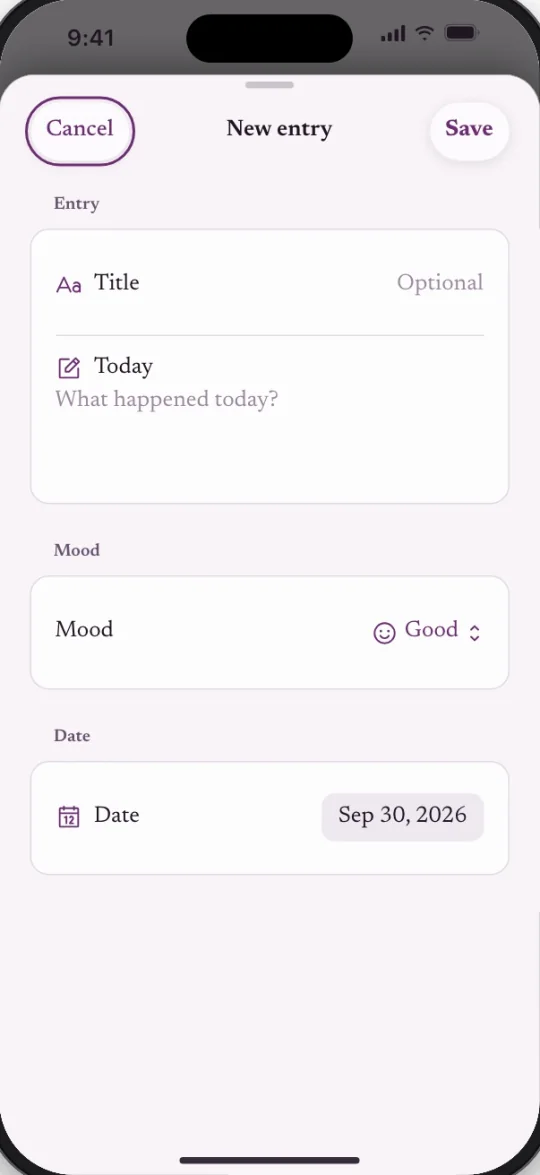
Task: Click the pencil edit icon beside Today
Action: click(x=69, y=368)
